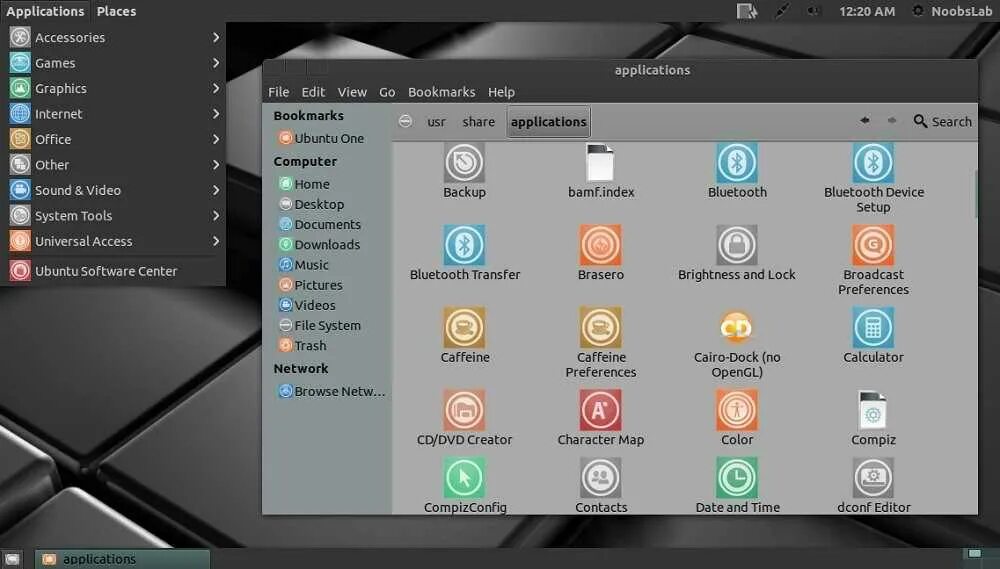This screenshot has height=569, width=1000.
Task: Open the File menu
Action: pyautogui.click(x=279, y=92)
